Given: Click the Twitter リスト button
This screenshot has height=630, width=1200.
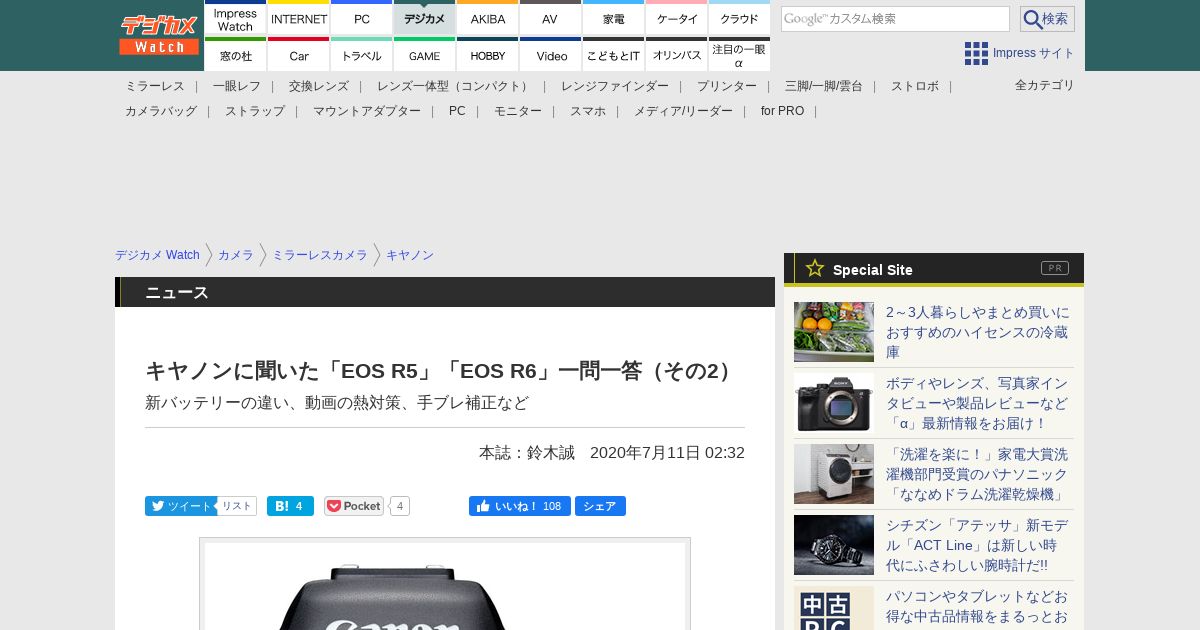Looking at the screenshot, I should [237, 506].
